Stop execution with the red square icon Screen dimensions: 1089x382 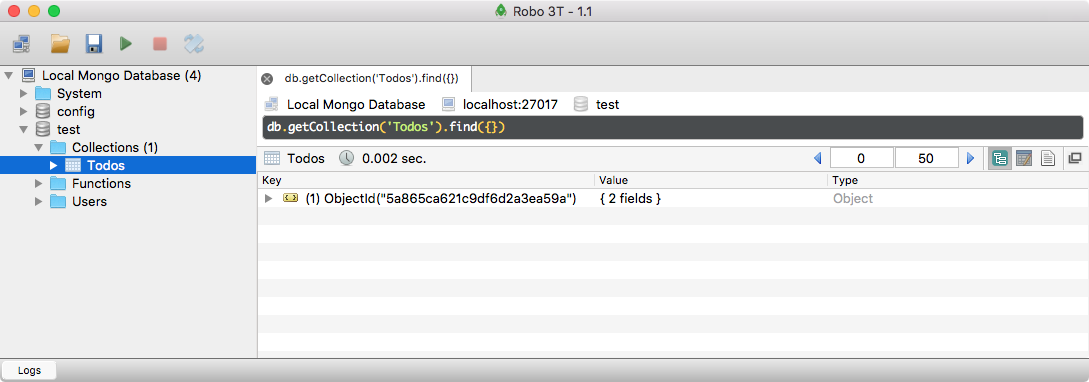[160, 44]
